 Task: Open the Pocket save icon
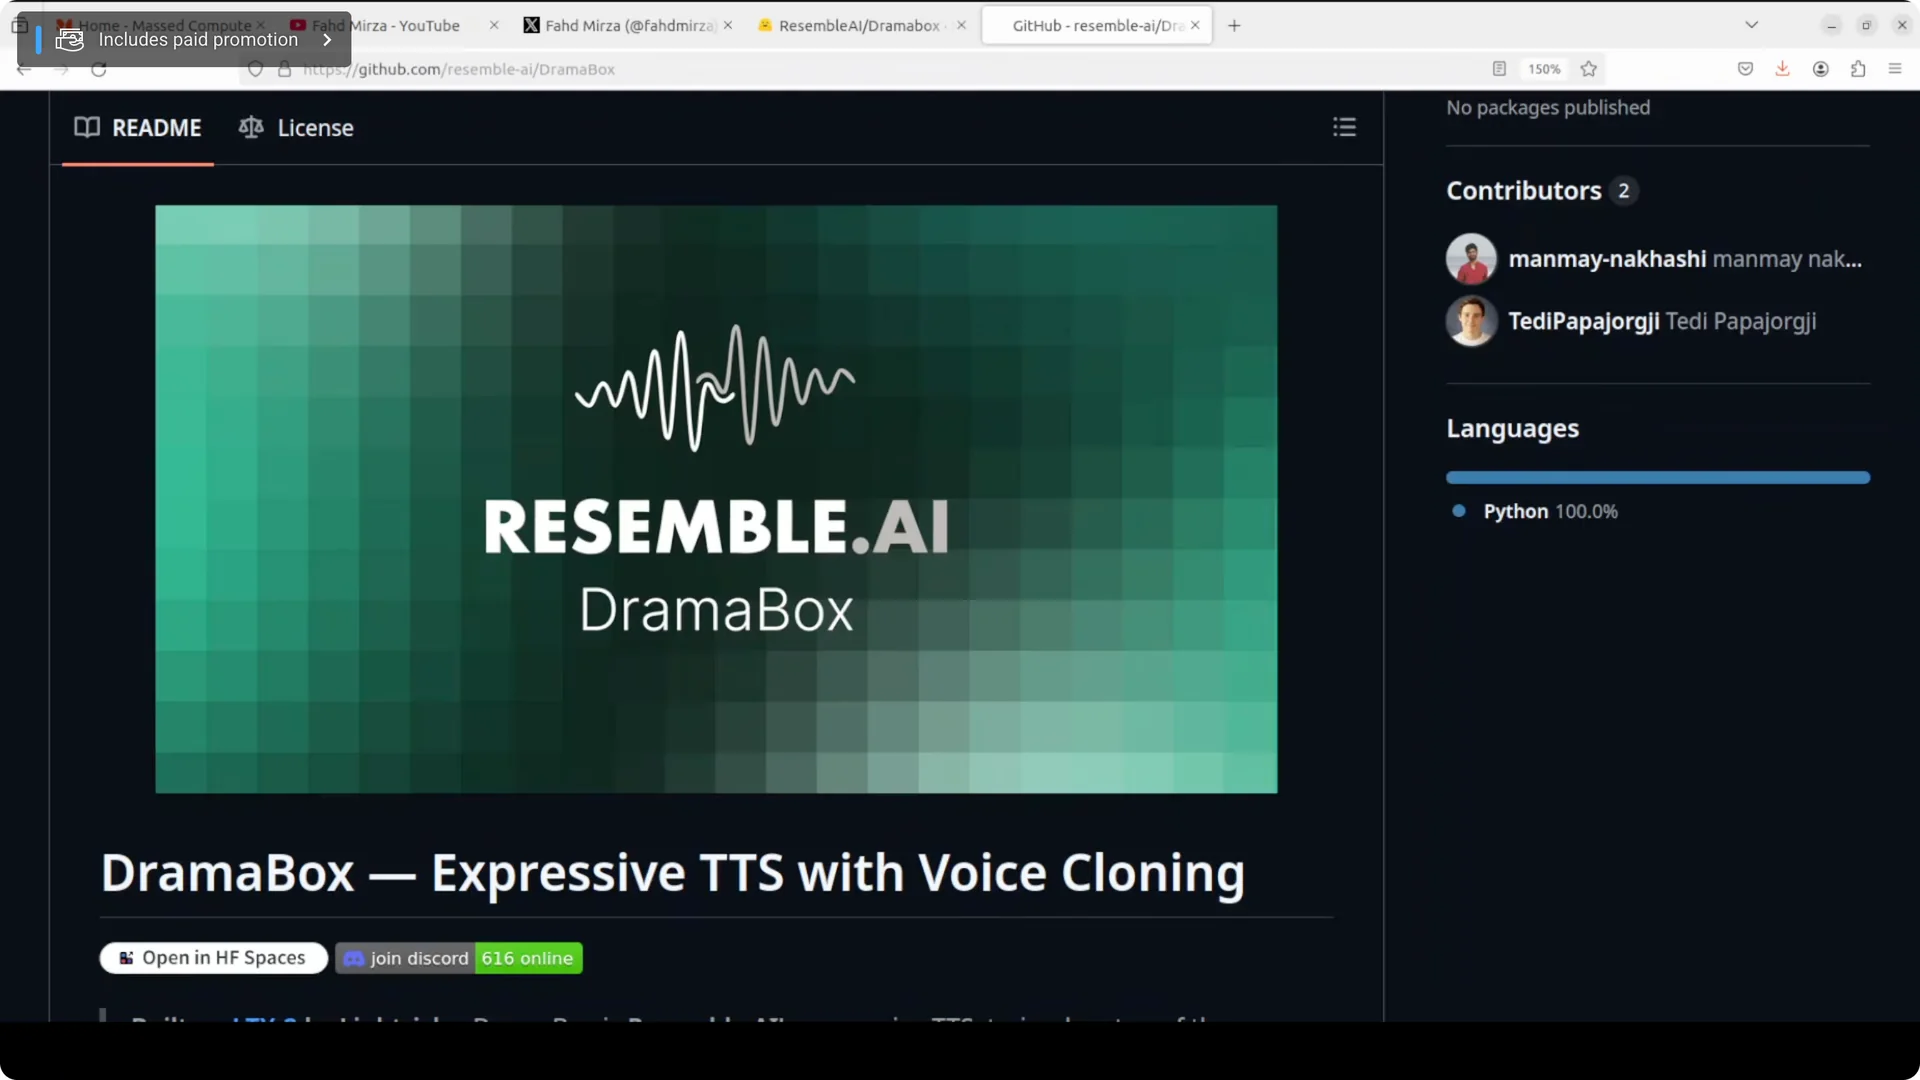[1745, 69]
